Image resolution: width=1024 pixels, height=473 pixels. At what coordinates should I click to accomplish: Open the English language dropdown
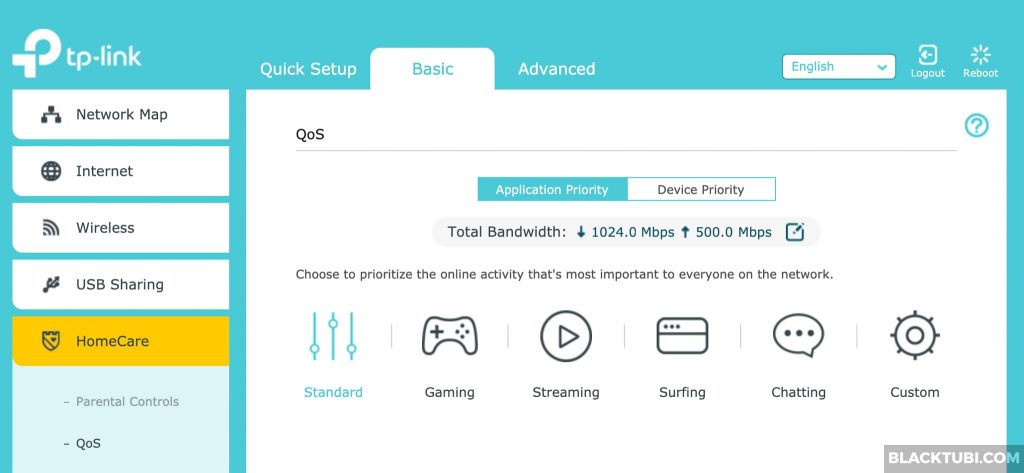839,67
